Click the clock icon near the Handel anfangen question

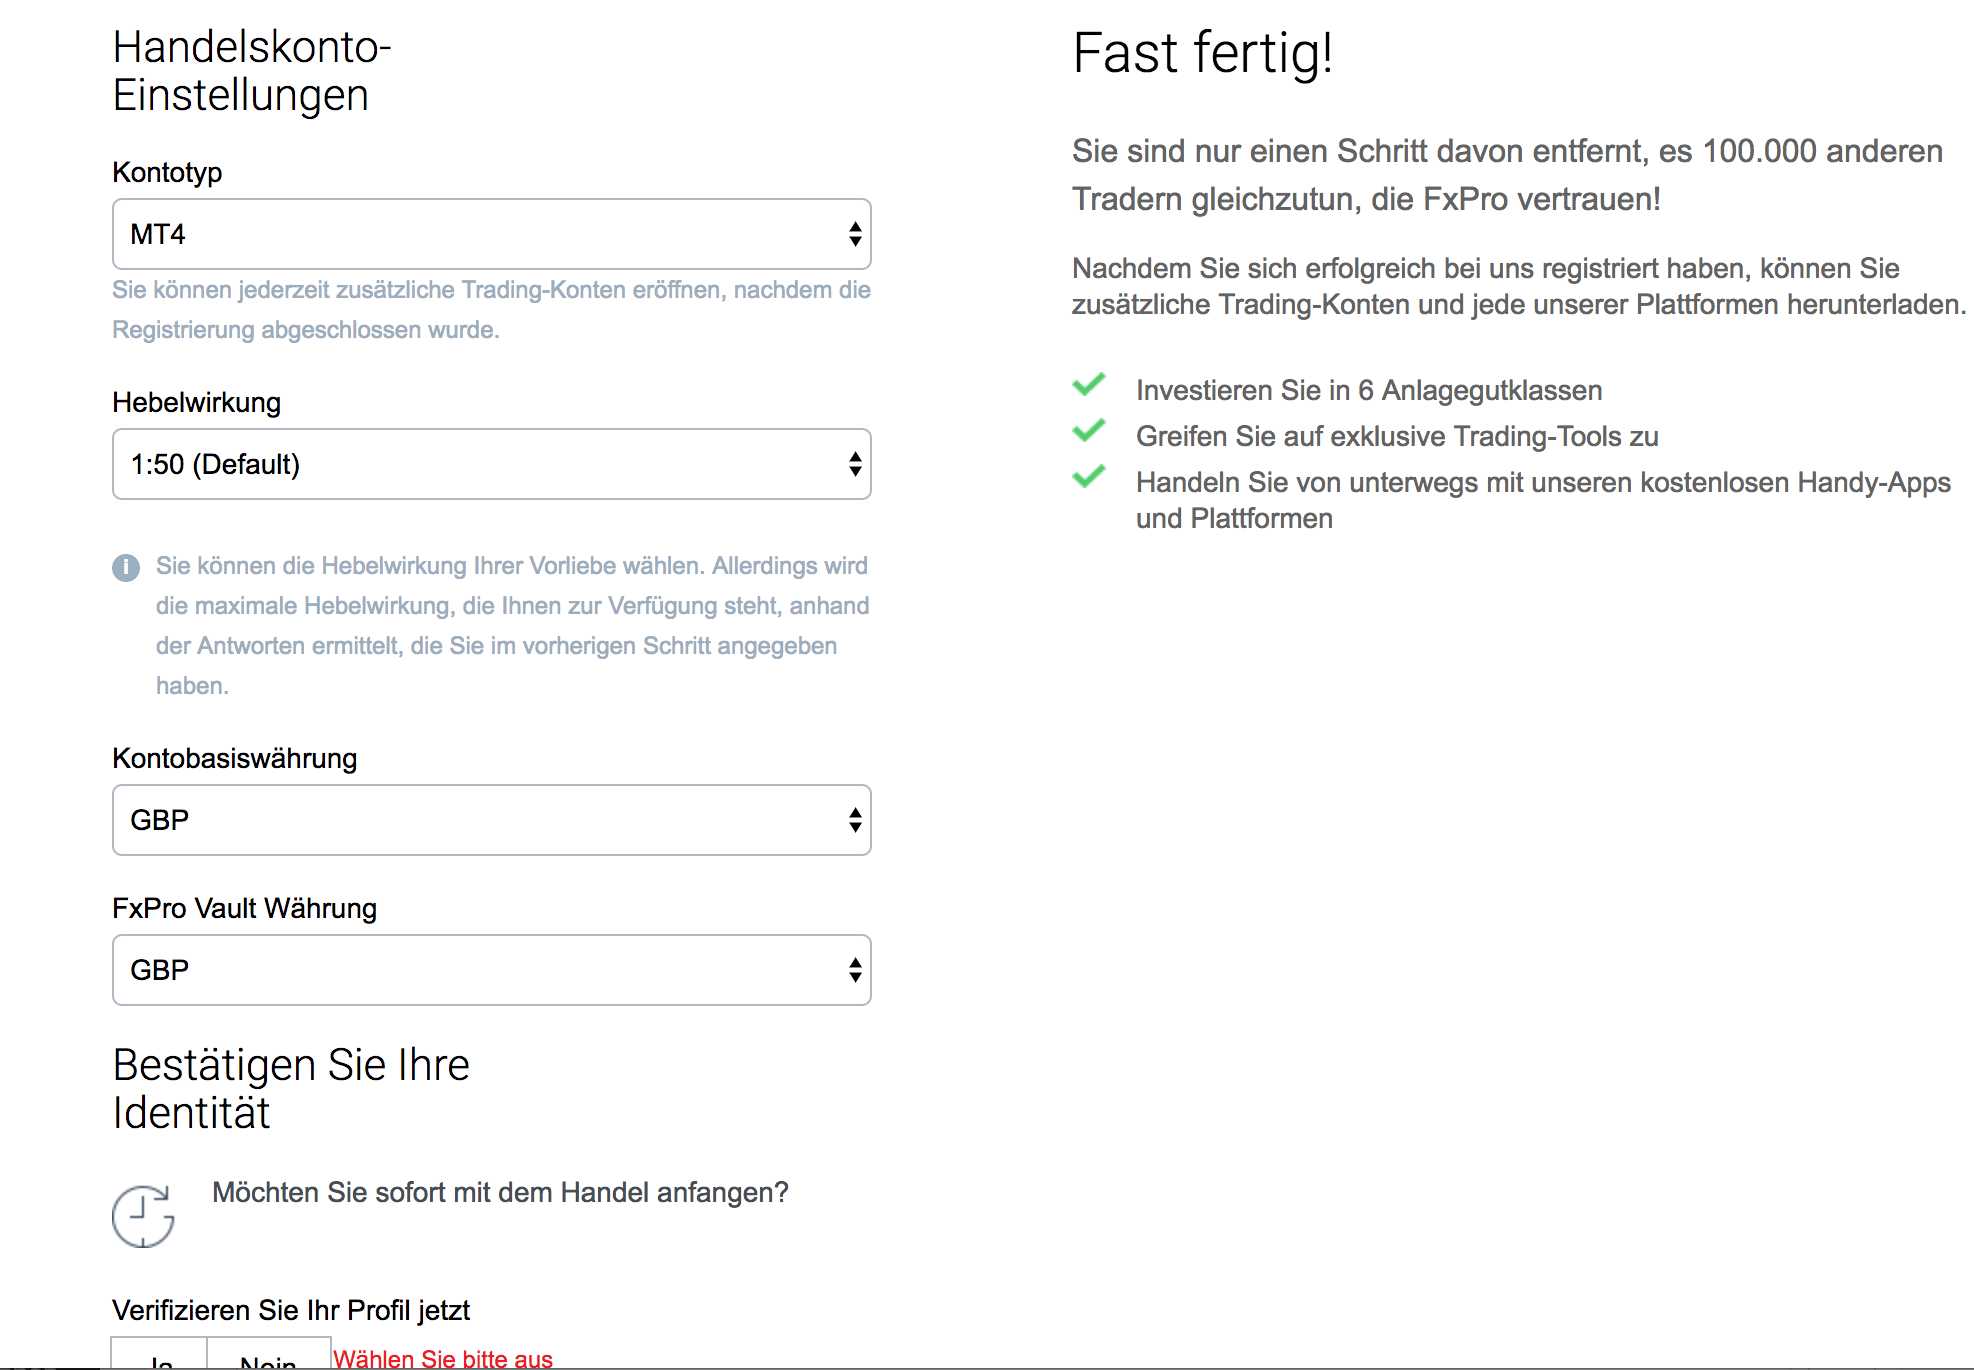[143, 1216]
